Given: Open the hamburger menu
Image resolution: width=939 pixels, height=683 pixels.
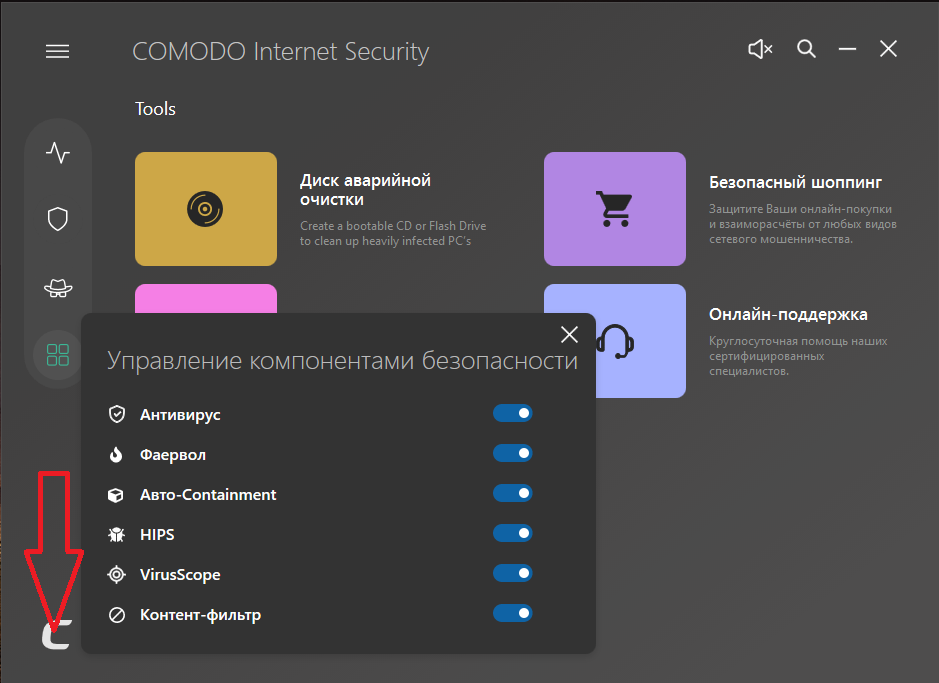Looking at the screenshot, I should [x=58, y=51].
